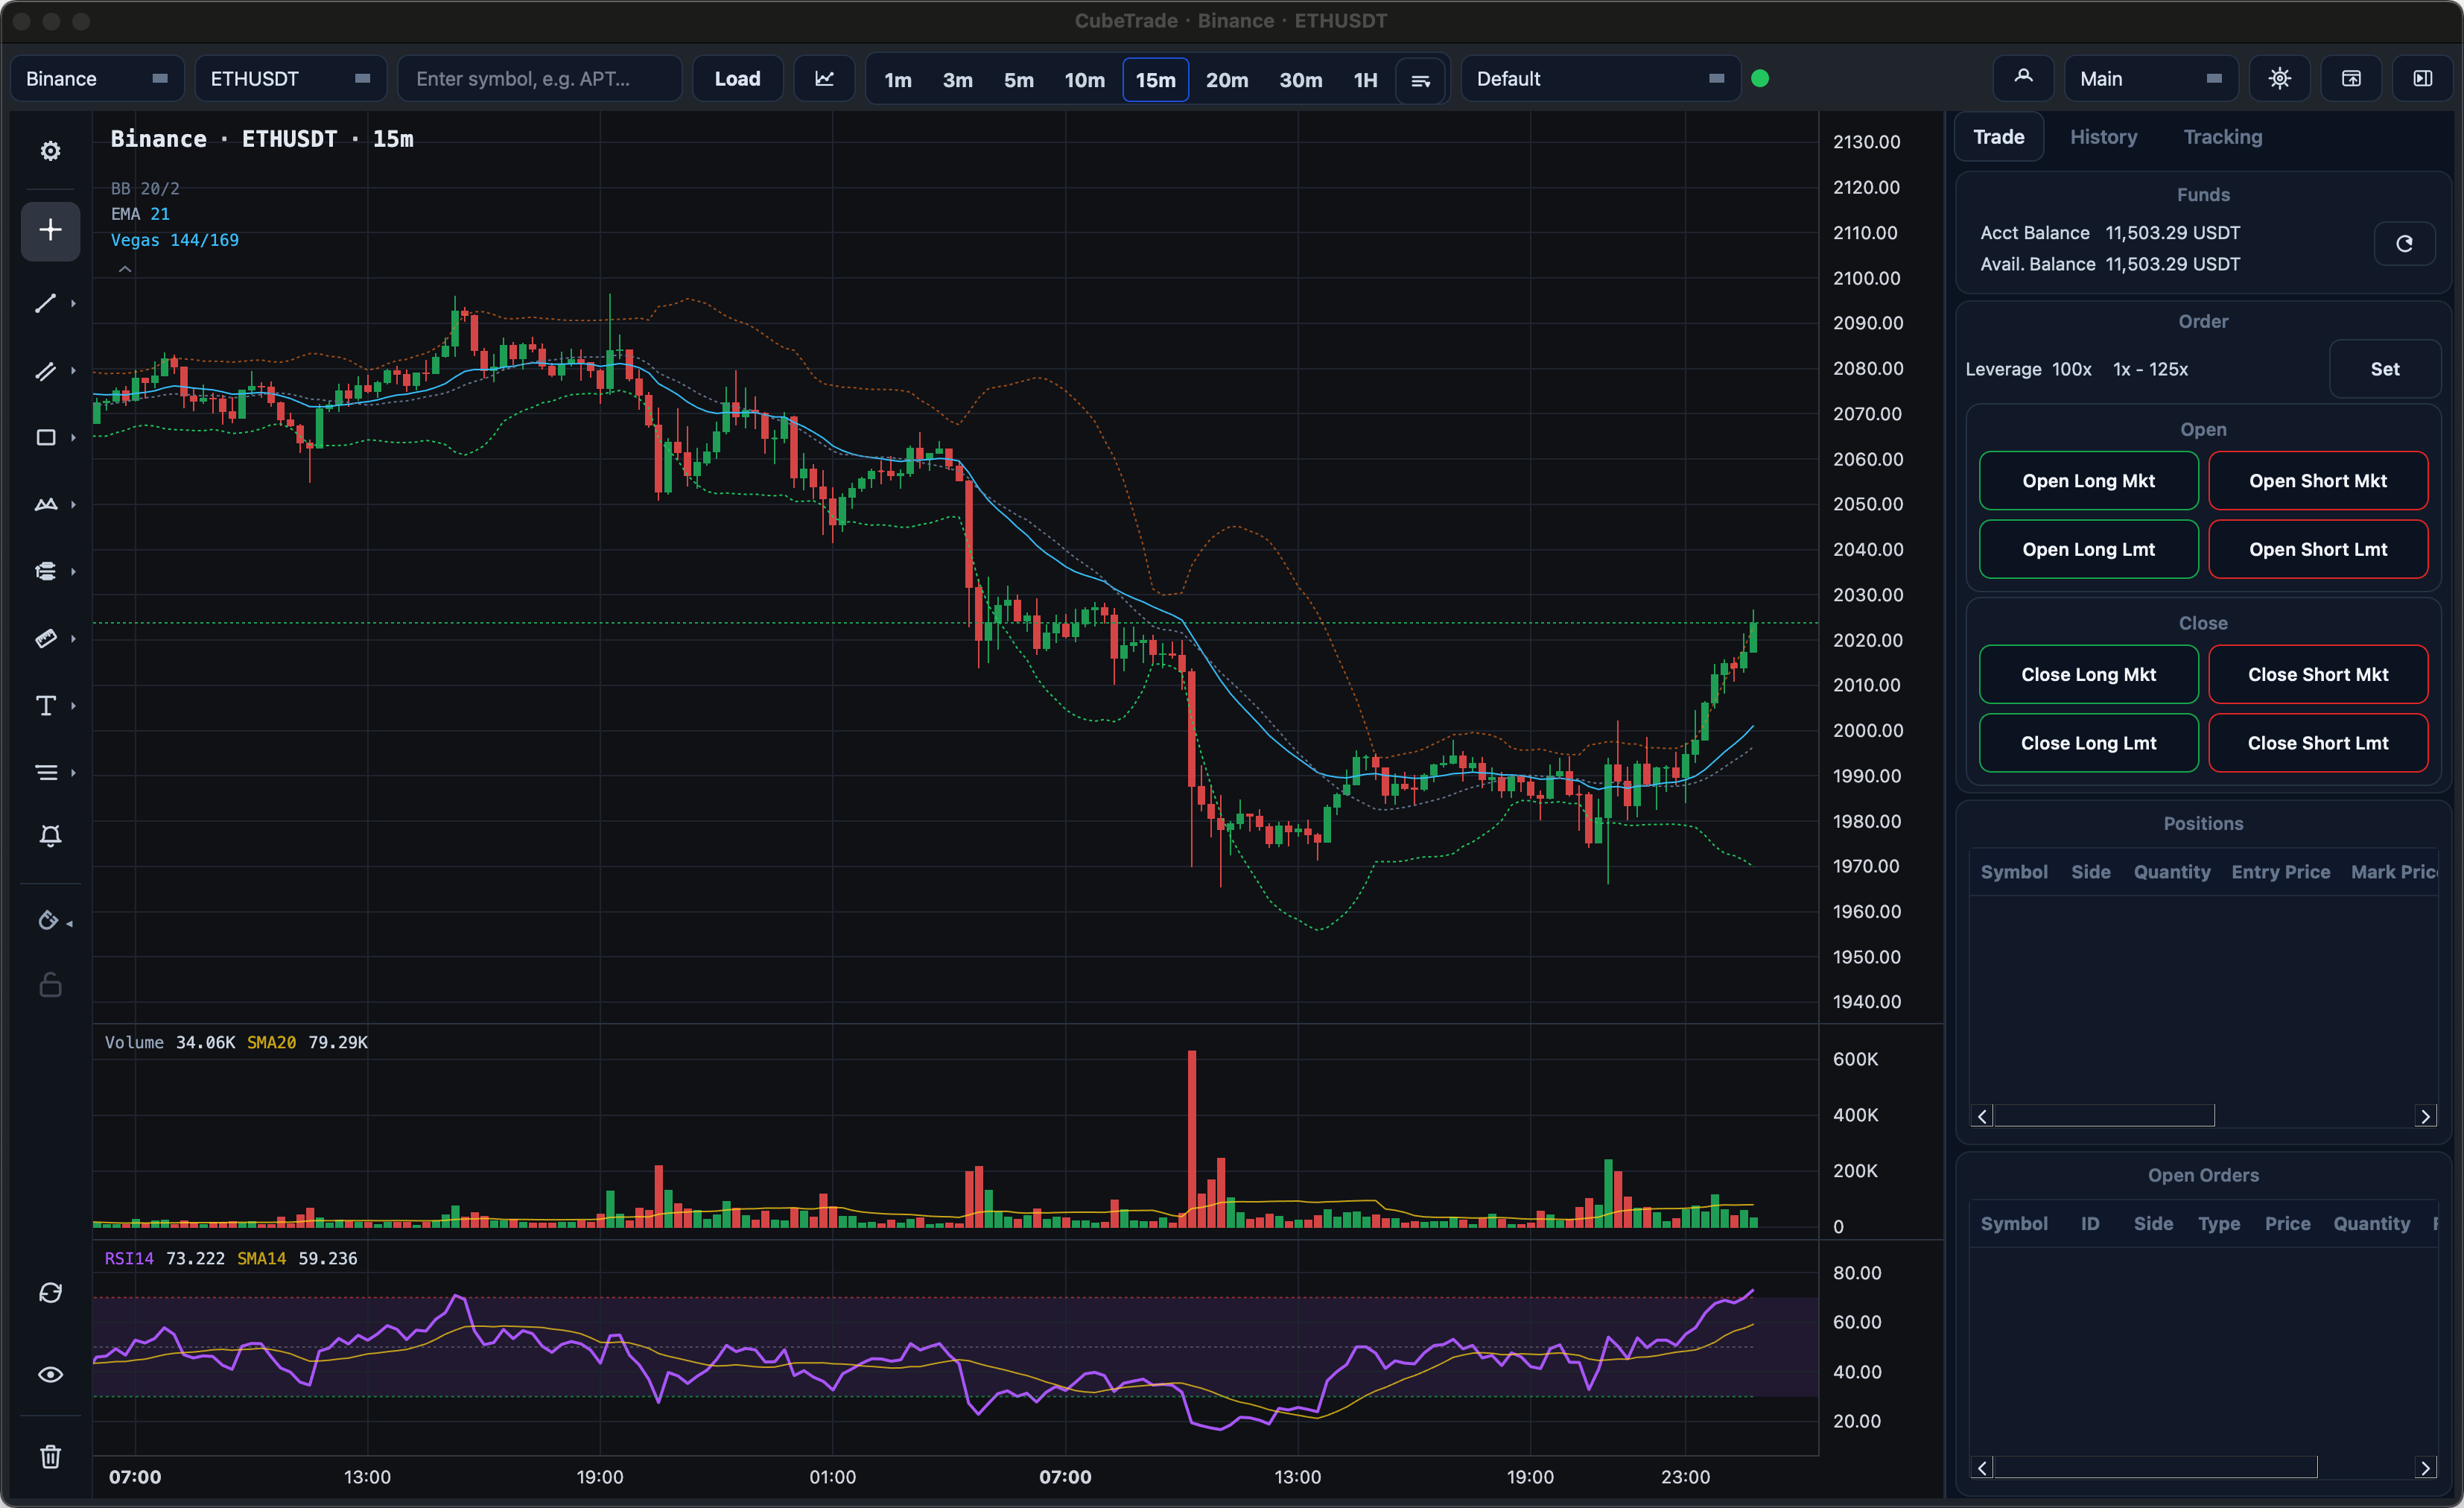The image size is (2464, 1508).
Task: Switch to the Tracking tab
Action: tap(2222, 137)
